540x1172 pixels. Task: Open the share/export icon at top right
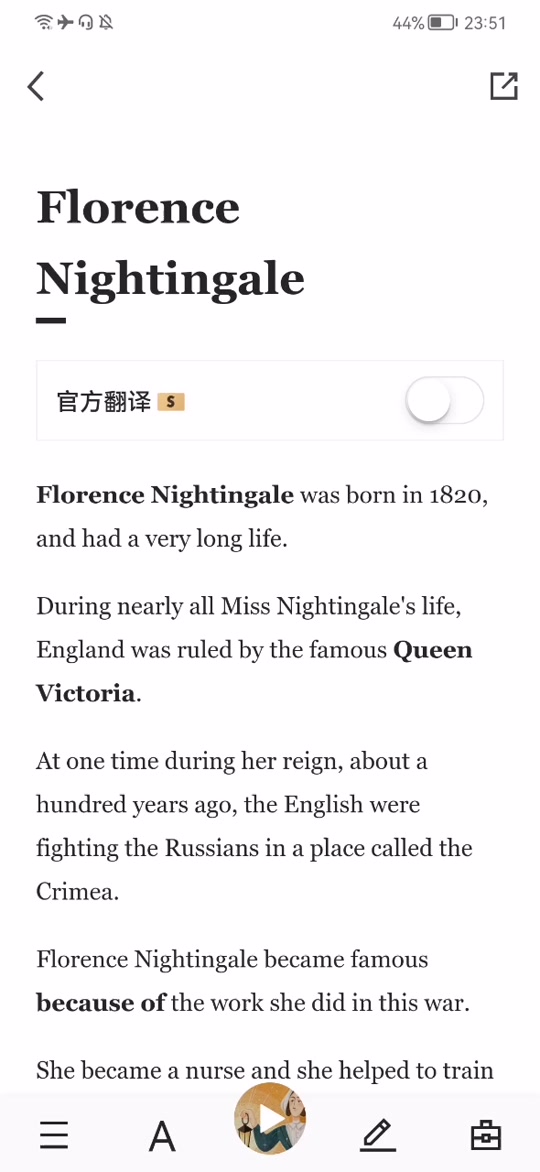pyautogui.click(x=503, y=86)
